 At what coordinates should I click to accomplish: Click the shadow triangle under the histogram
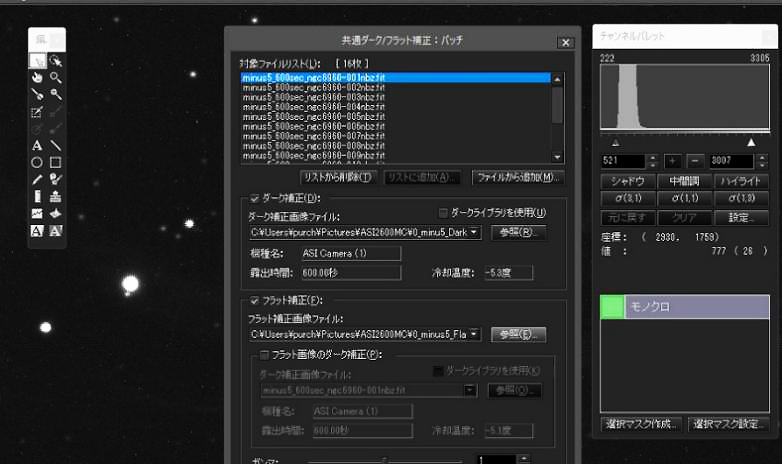[x=615, y=143]
